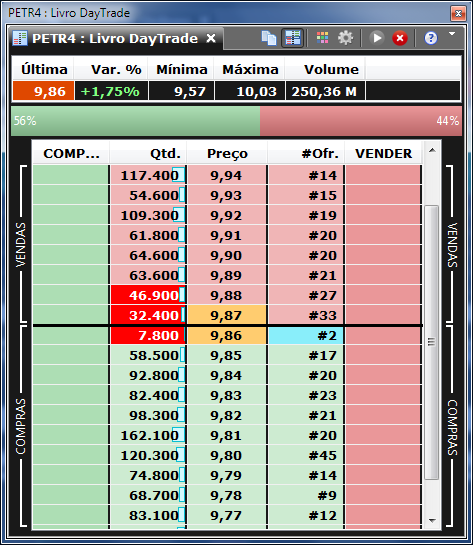Close the PETR4 Livro DayTrade tab
Viewport: 473px width, 545px height.
tap(211, 38)
